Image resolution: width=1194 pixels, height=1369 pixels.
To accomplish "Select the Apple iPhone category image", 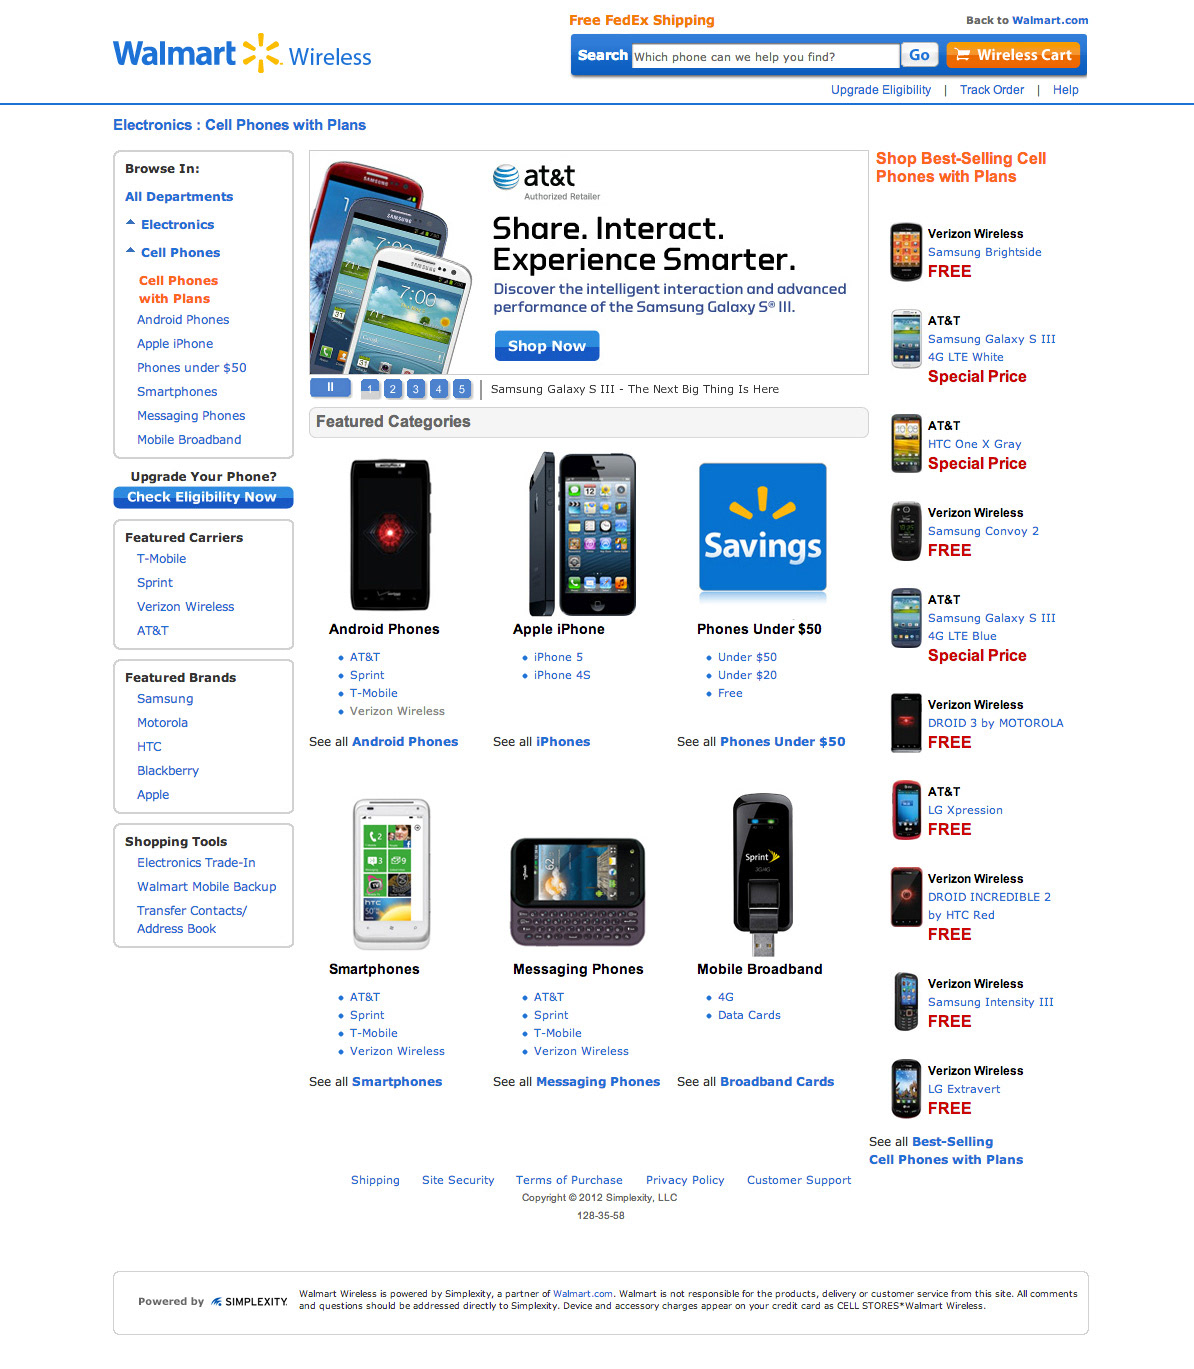I will (x=582, y=534).
